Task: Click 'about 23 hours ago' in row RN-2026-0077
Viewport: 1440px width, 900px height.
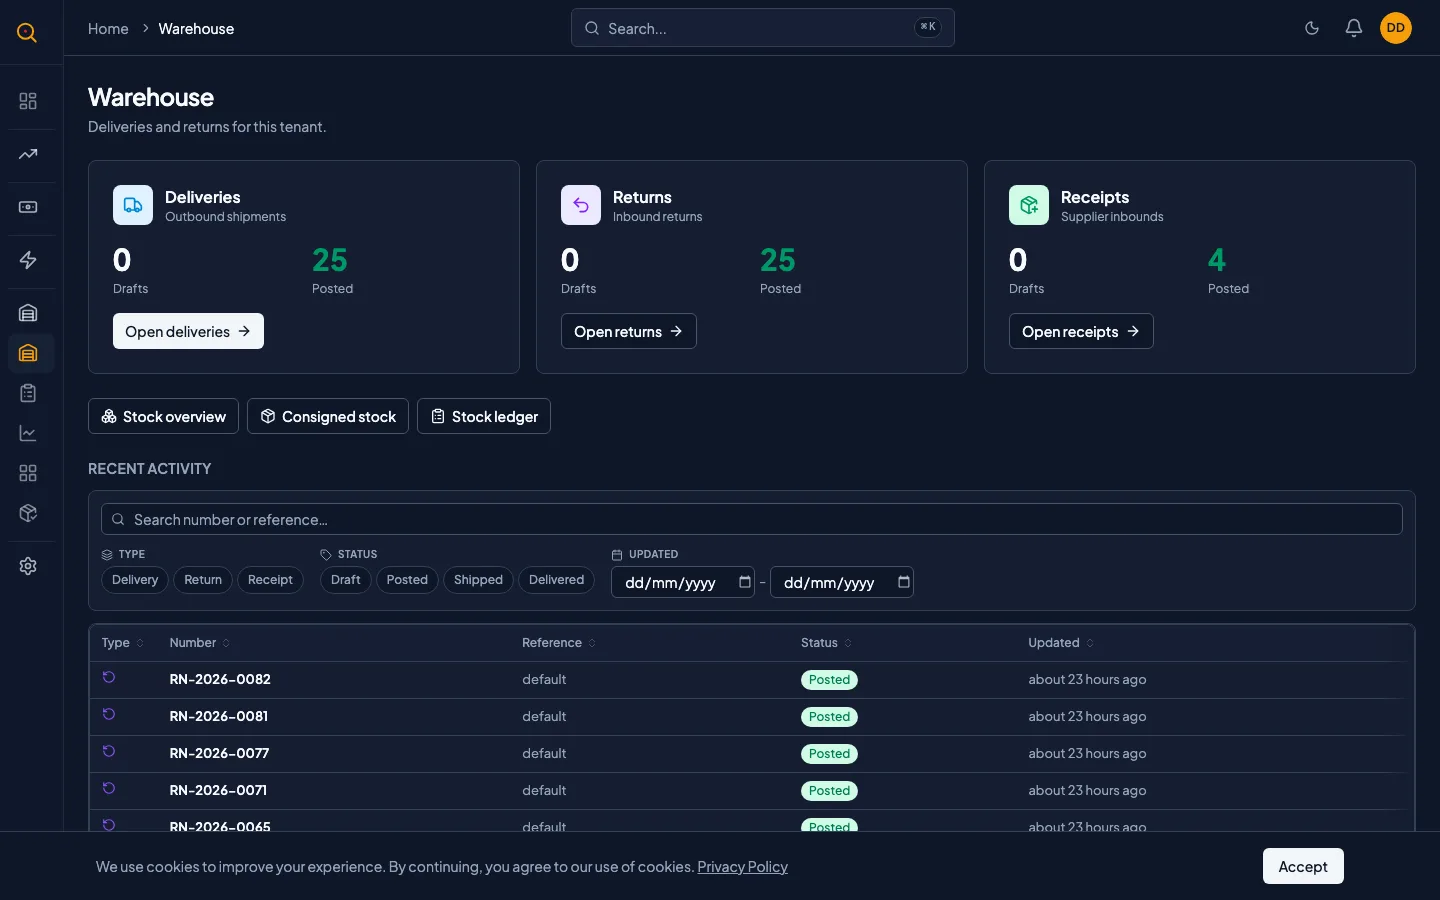Action: pos(1087,753)
